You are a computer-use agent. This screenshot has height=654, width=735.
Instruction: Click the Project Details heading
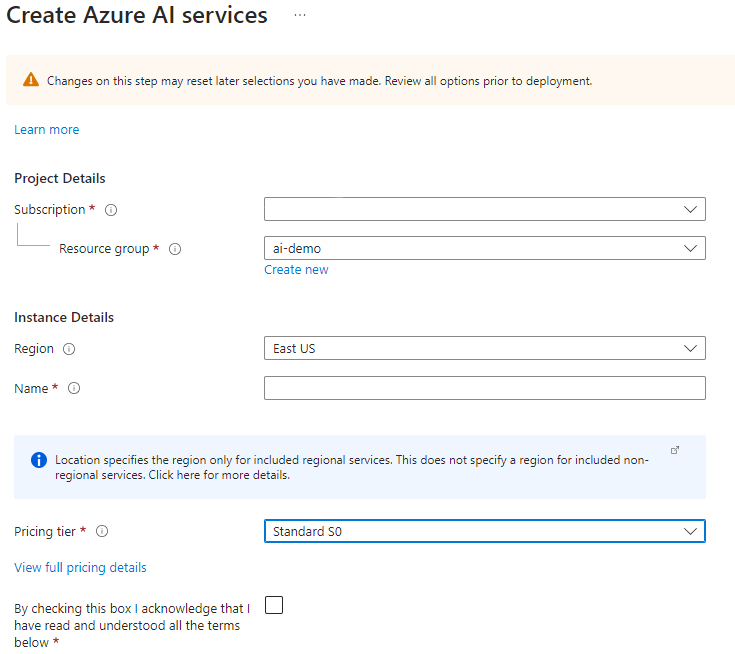pyautogui.click(x=60, y=179)
